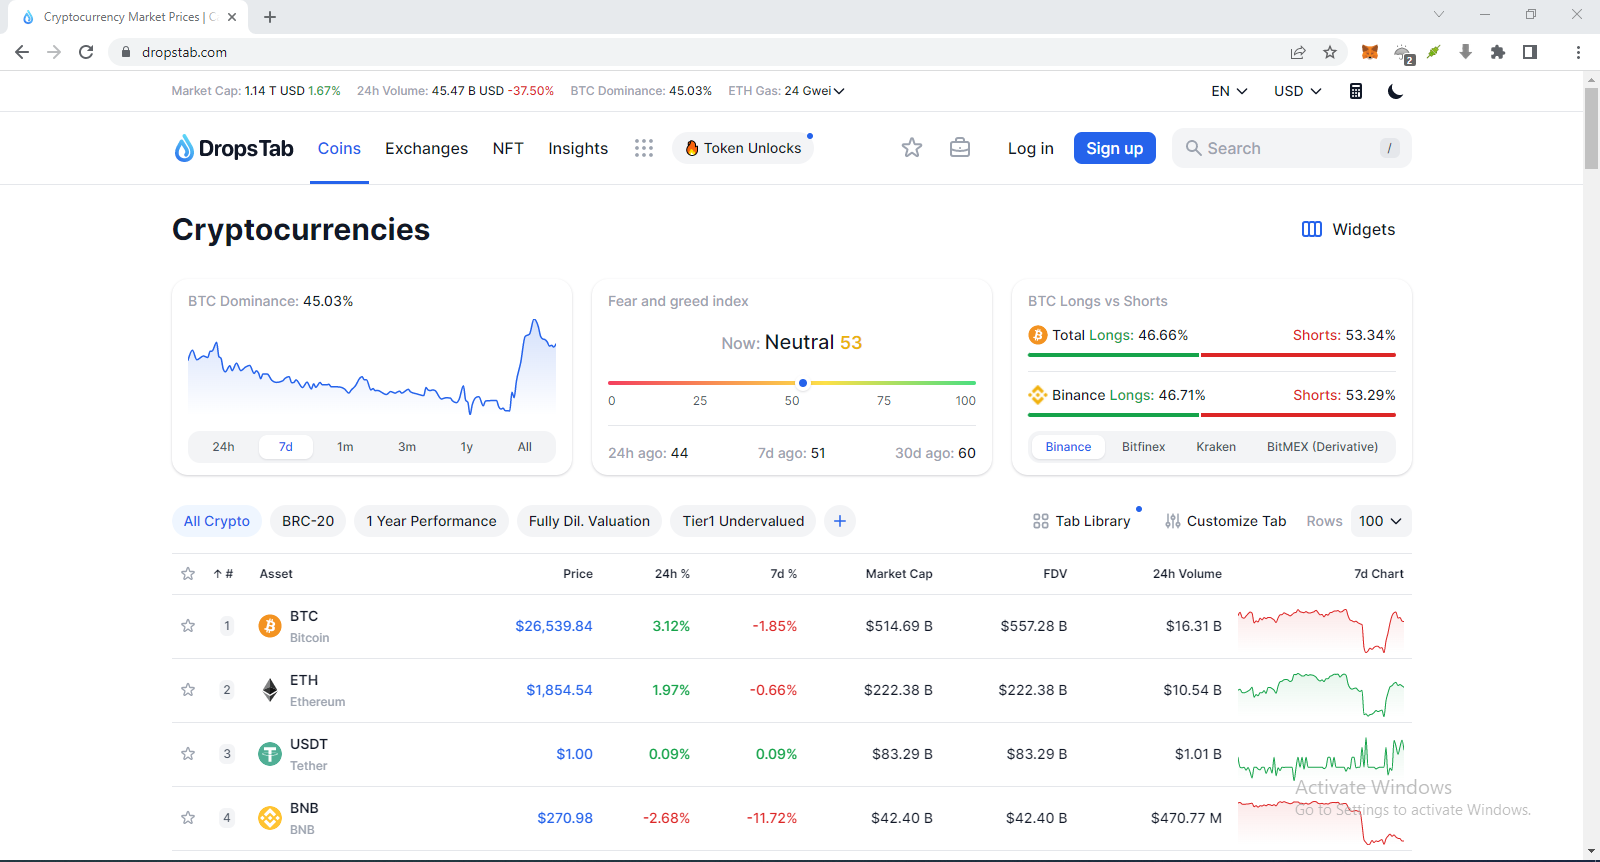Click the Fear and greed index slider

(792, 383)
